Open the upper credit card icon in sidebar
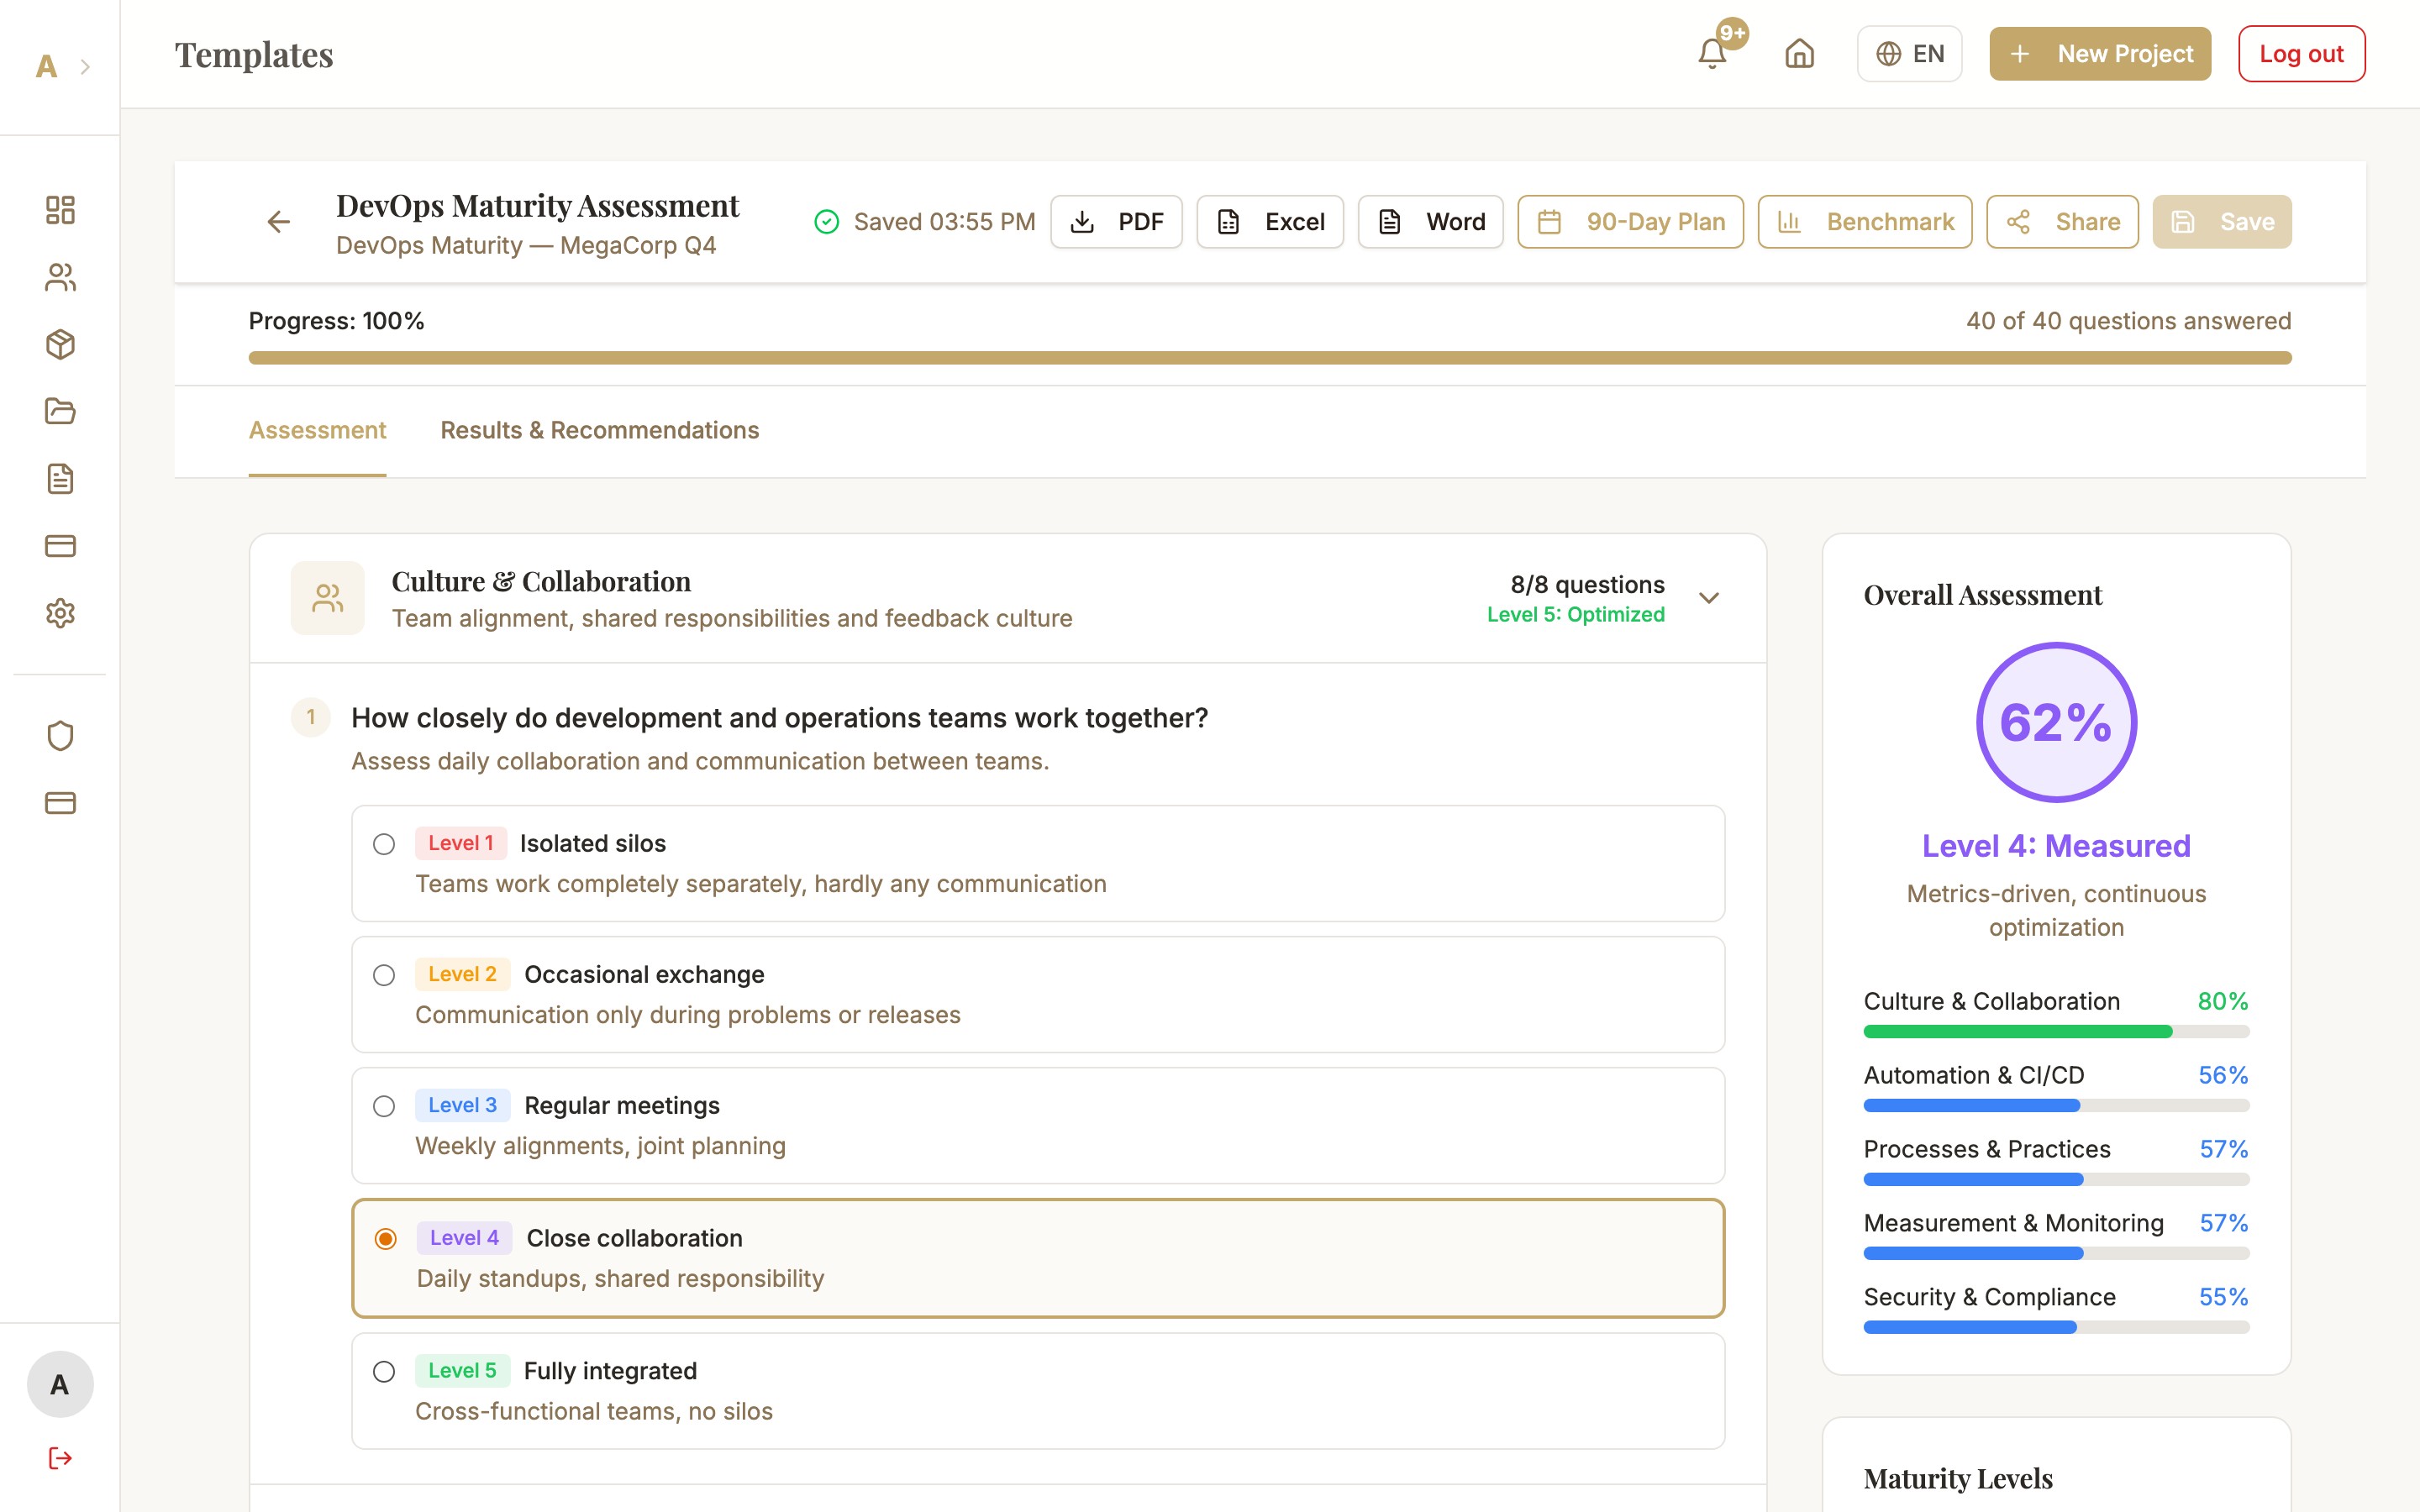Screen dimensions: 2420x1512 [60, 545]
